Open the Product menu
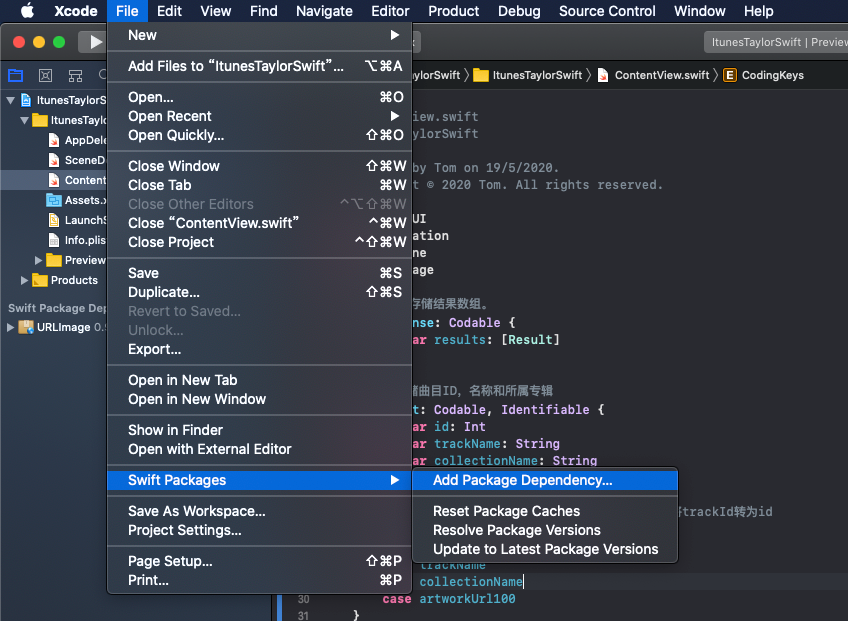This screenshot has width=848, height=621. [x=454, y=11]
